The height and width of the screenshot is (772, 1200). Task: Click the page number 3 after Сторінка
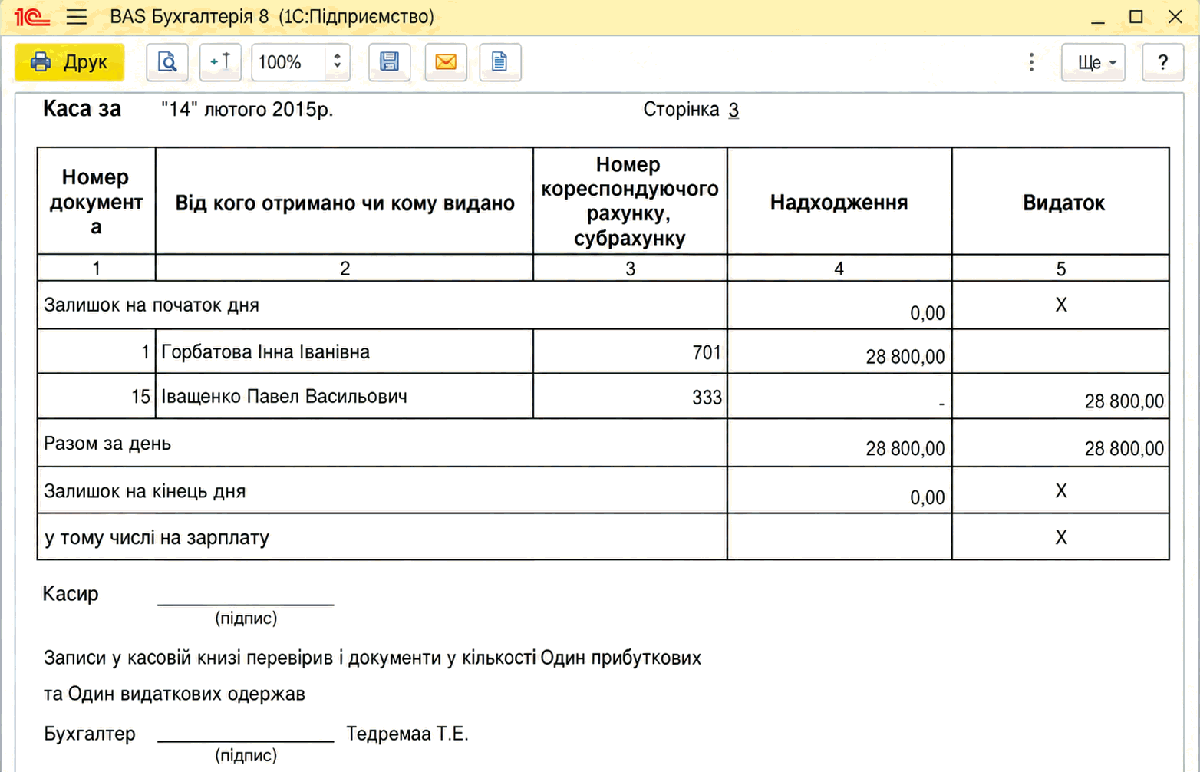click(x=733, y=110)
